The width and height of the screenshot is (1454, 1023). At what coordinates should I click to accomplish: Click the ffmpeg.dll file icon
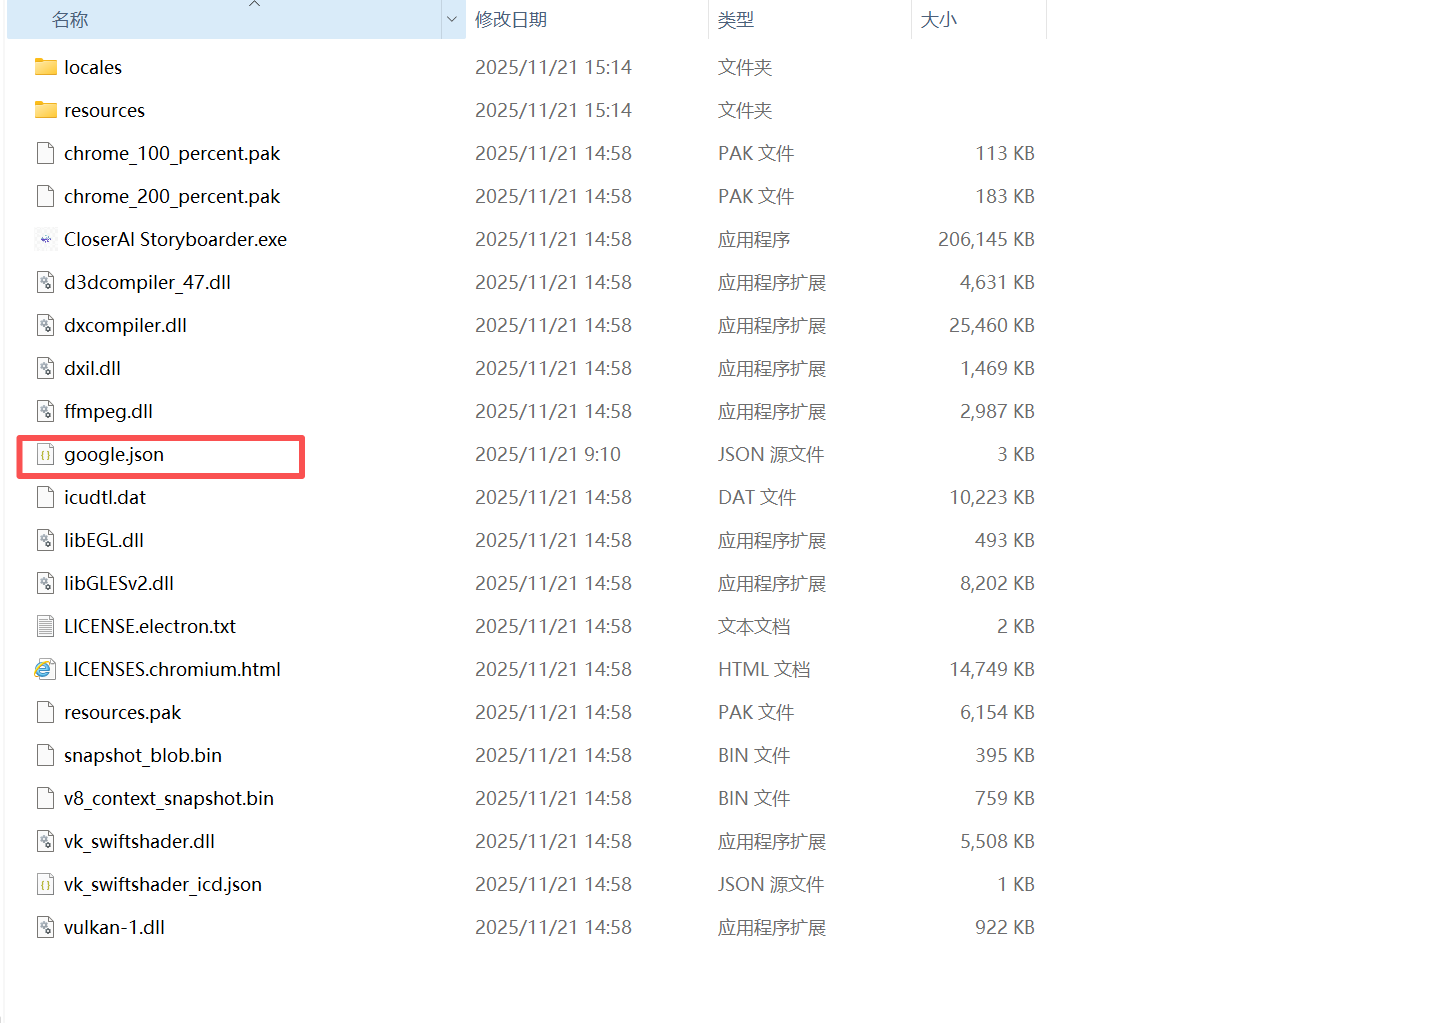pyautogui.click(x=45, y=411)
